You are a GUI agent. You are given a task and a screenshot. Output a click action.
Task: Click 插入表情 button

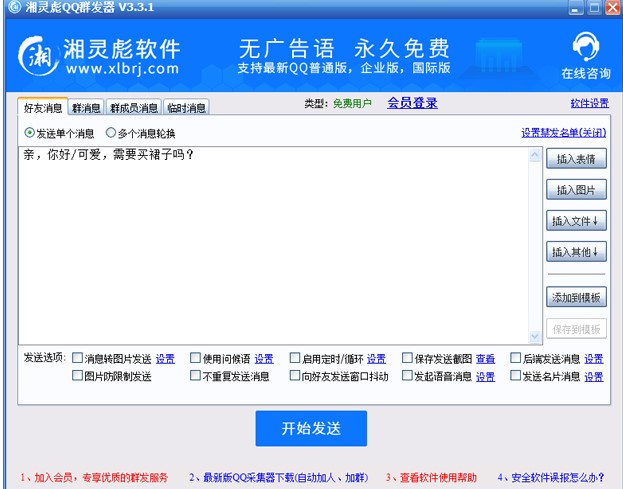pyautogui.click(x=576, y=158)
